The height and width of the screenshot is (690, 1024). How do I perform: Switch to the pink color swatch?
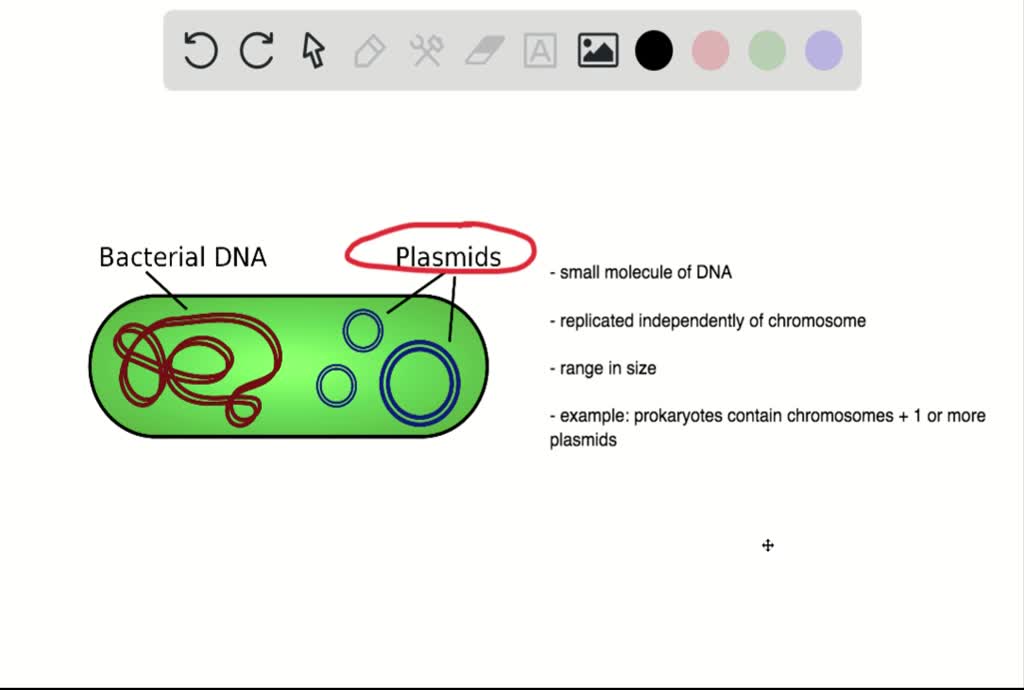(711, 50)
